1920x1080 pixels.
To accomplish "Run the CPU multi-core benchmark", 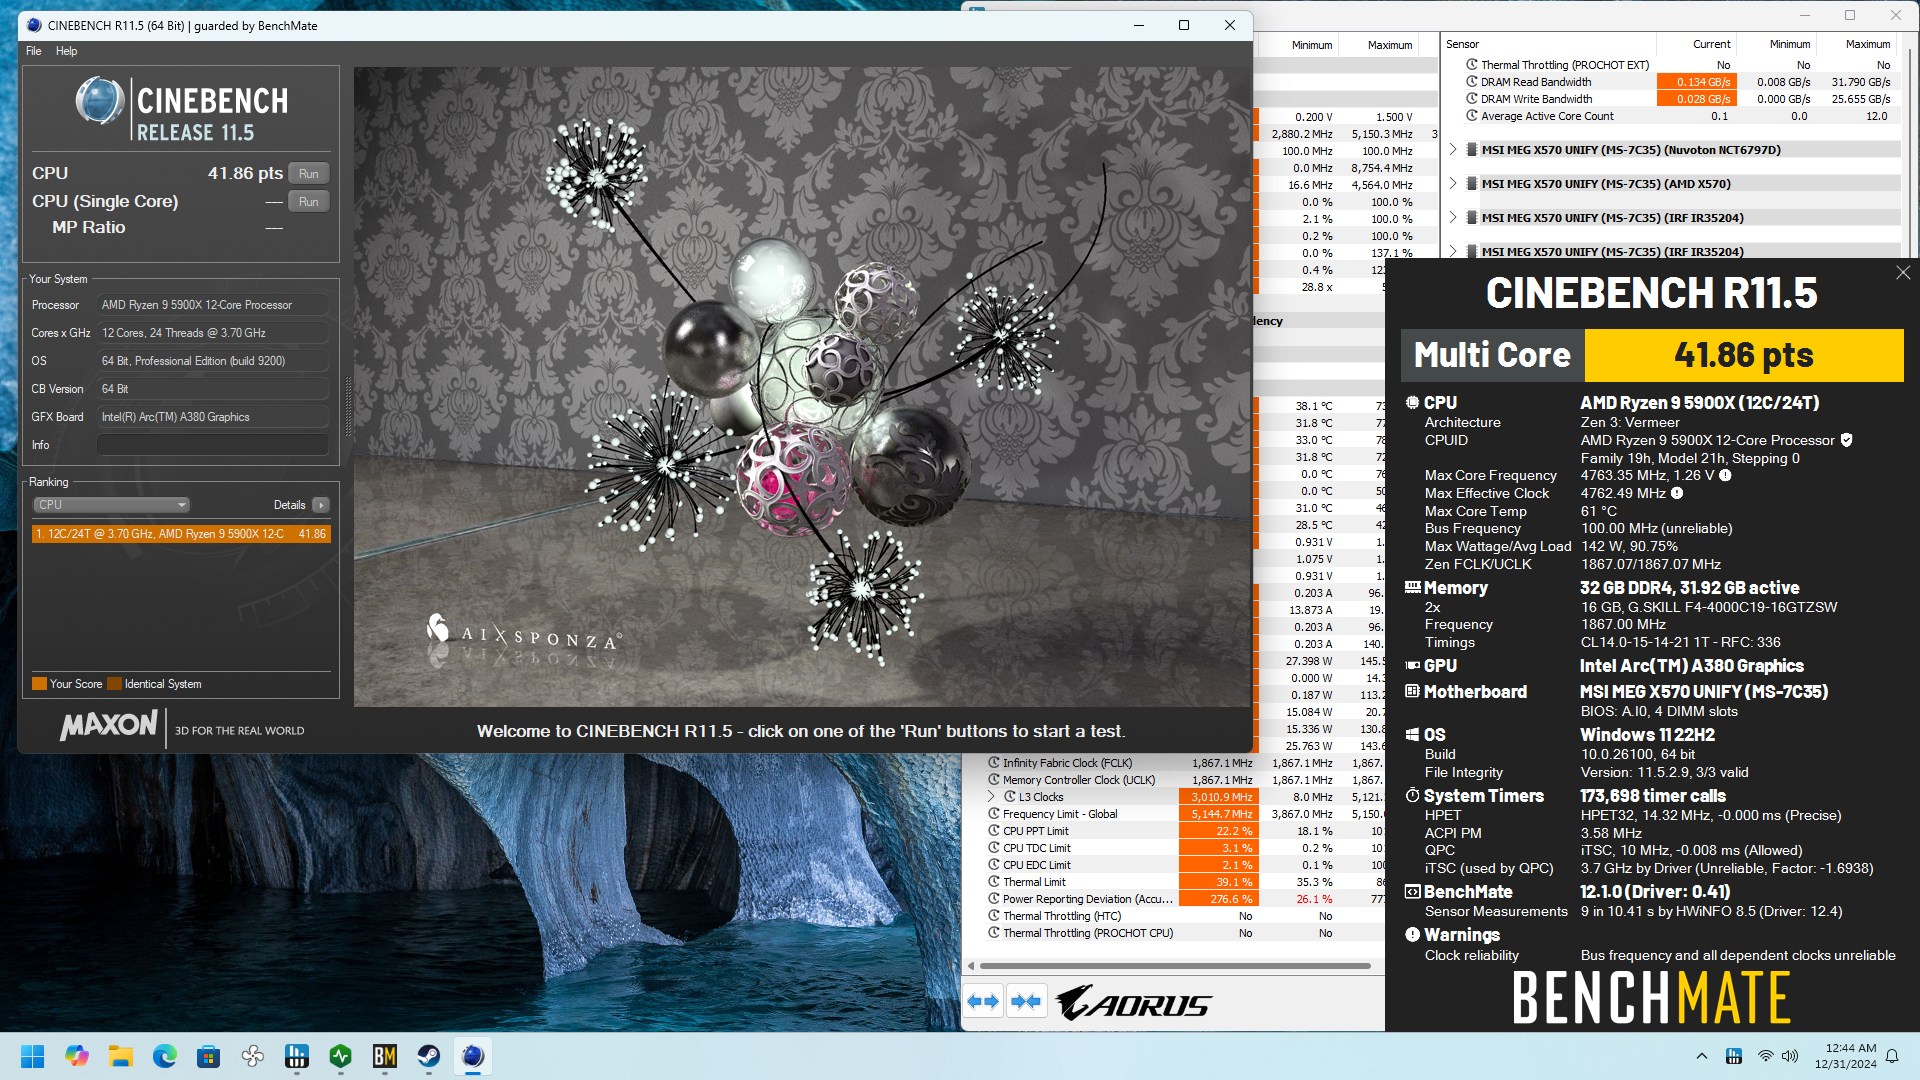I will pos(308,173).
